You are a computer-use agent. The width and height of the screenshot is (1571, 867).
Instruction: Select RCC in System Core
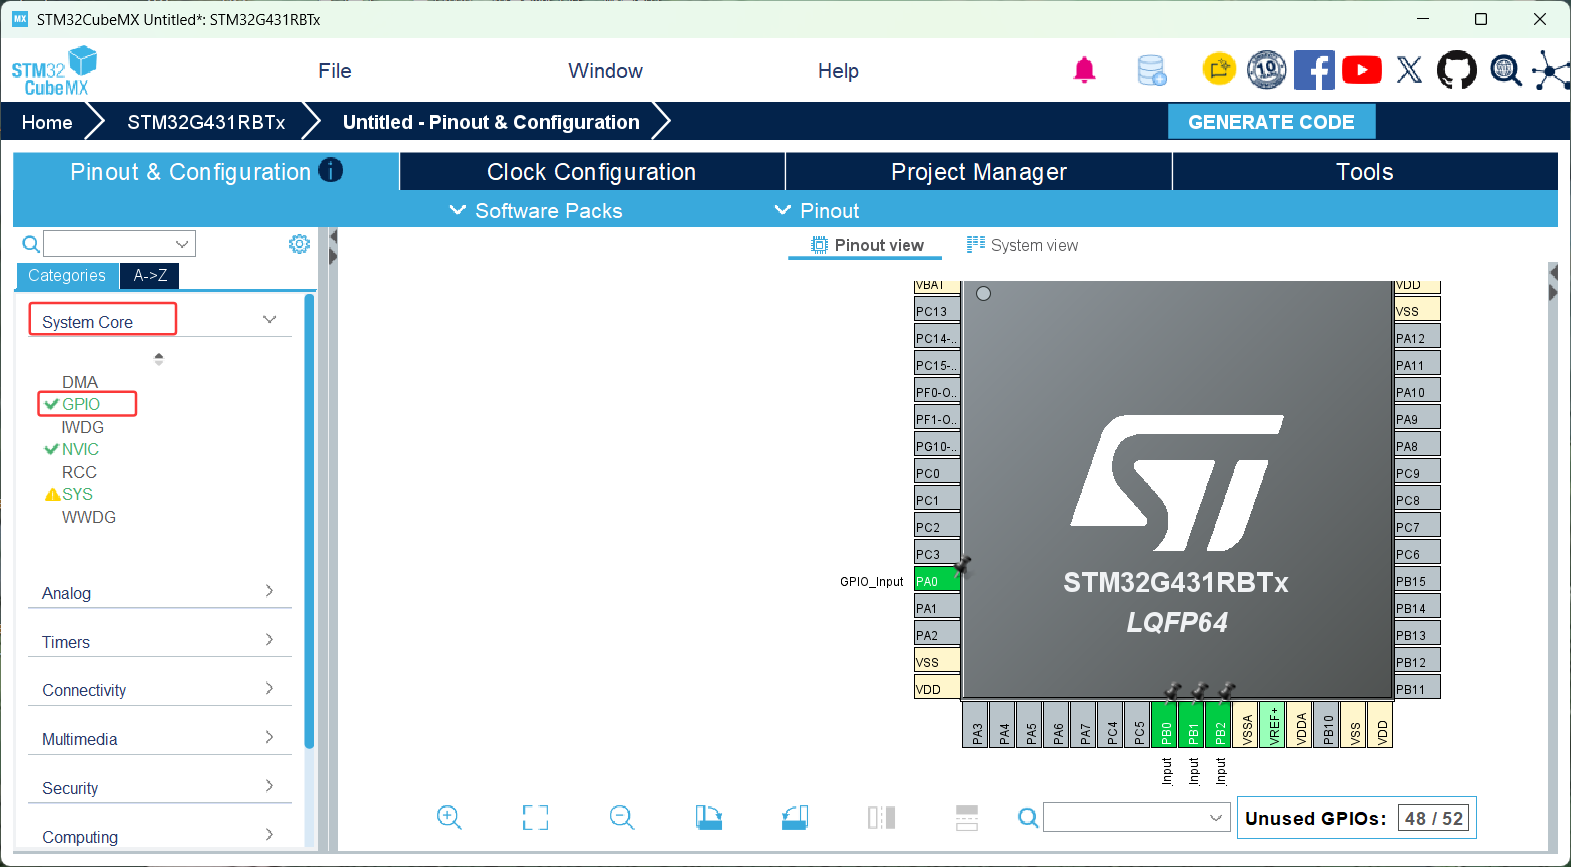coord(79,472)
